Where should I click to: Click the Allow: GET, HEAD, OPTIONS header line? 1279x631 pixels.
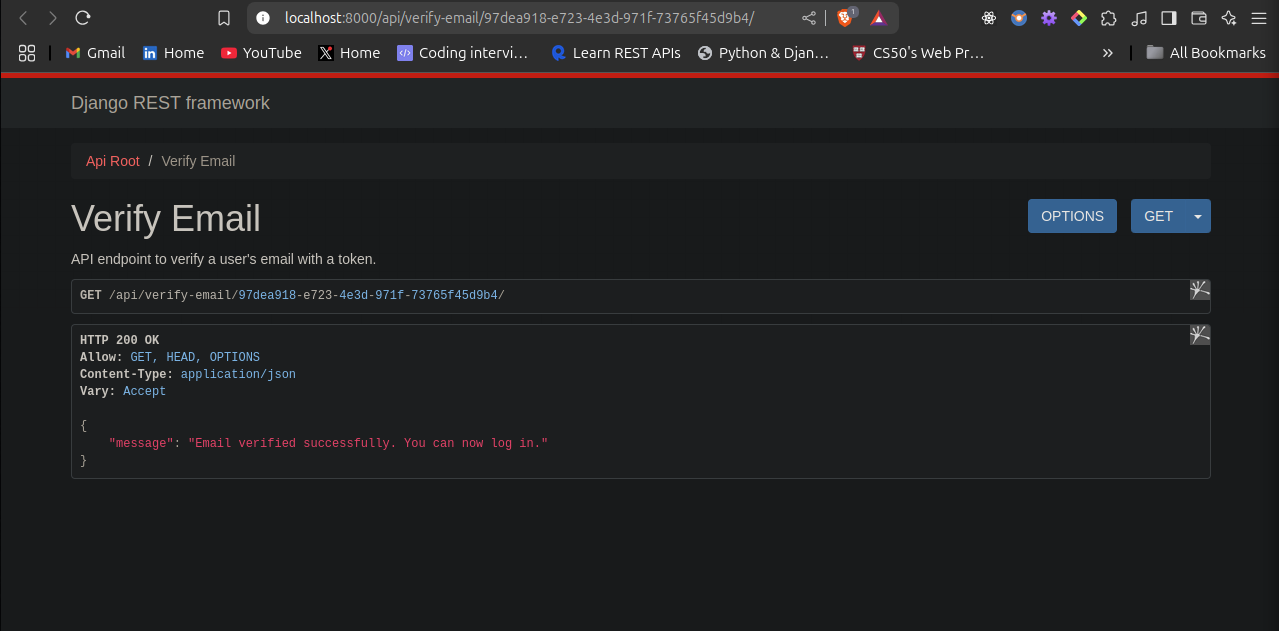click(170, 357)
